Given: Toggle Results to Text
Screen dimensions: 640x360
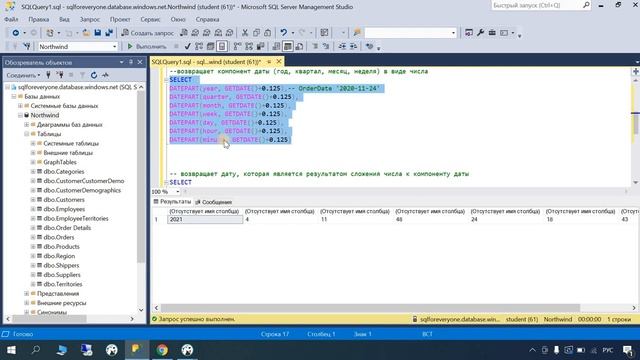Looking at the screenshot, I should pos(276,47).
